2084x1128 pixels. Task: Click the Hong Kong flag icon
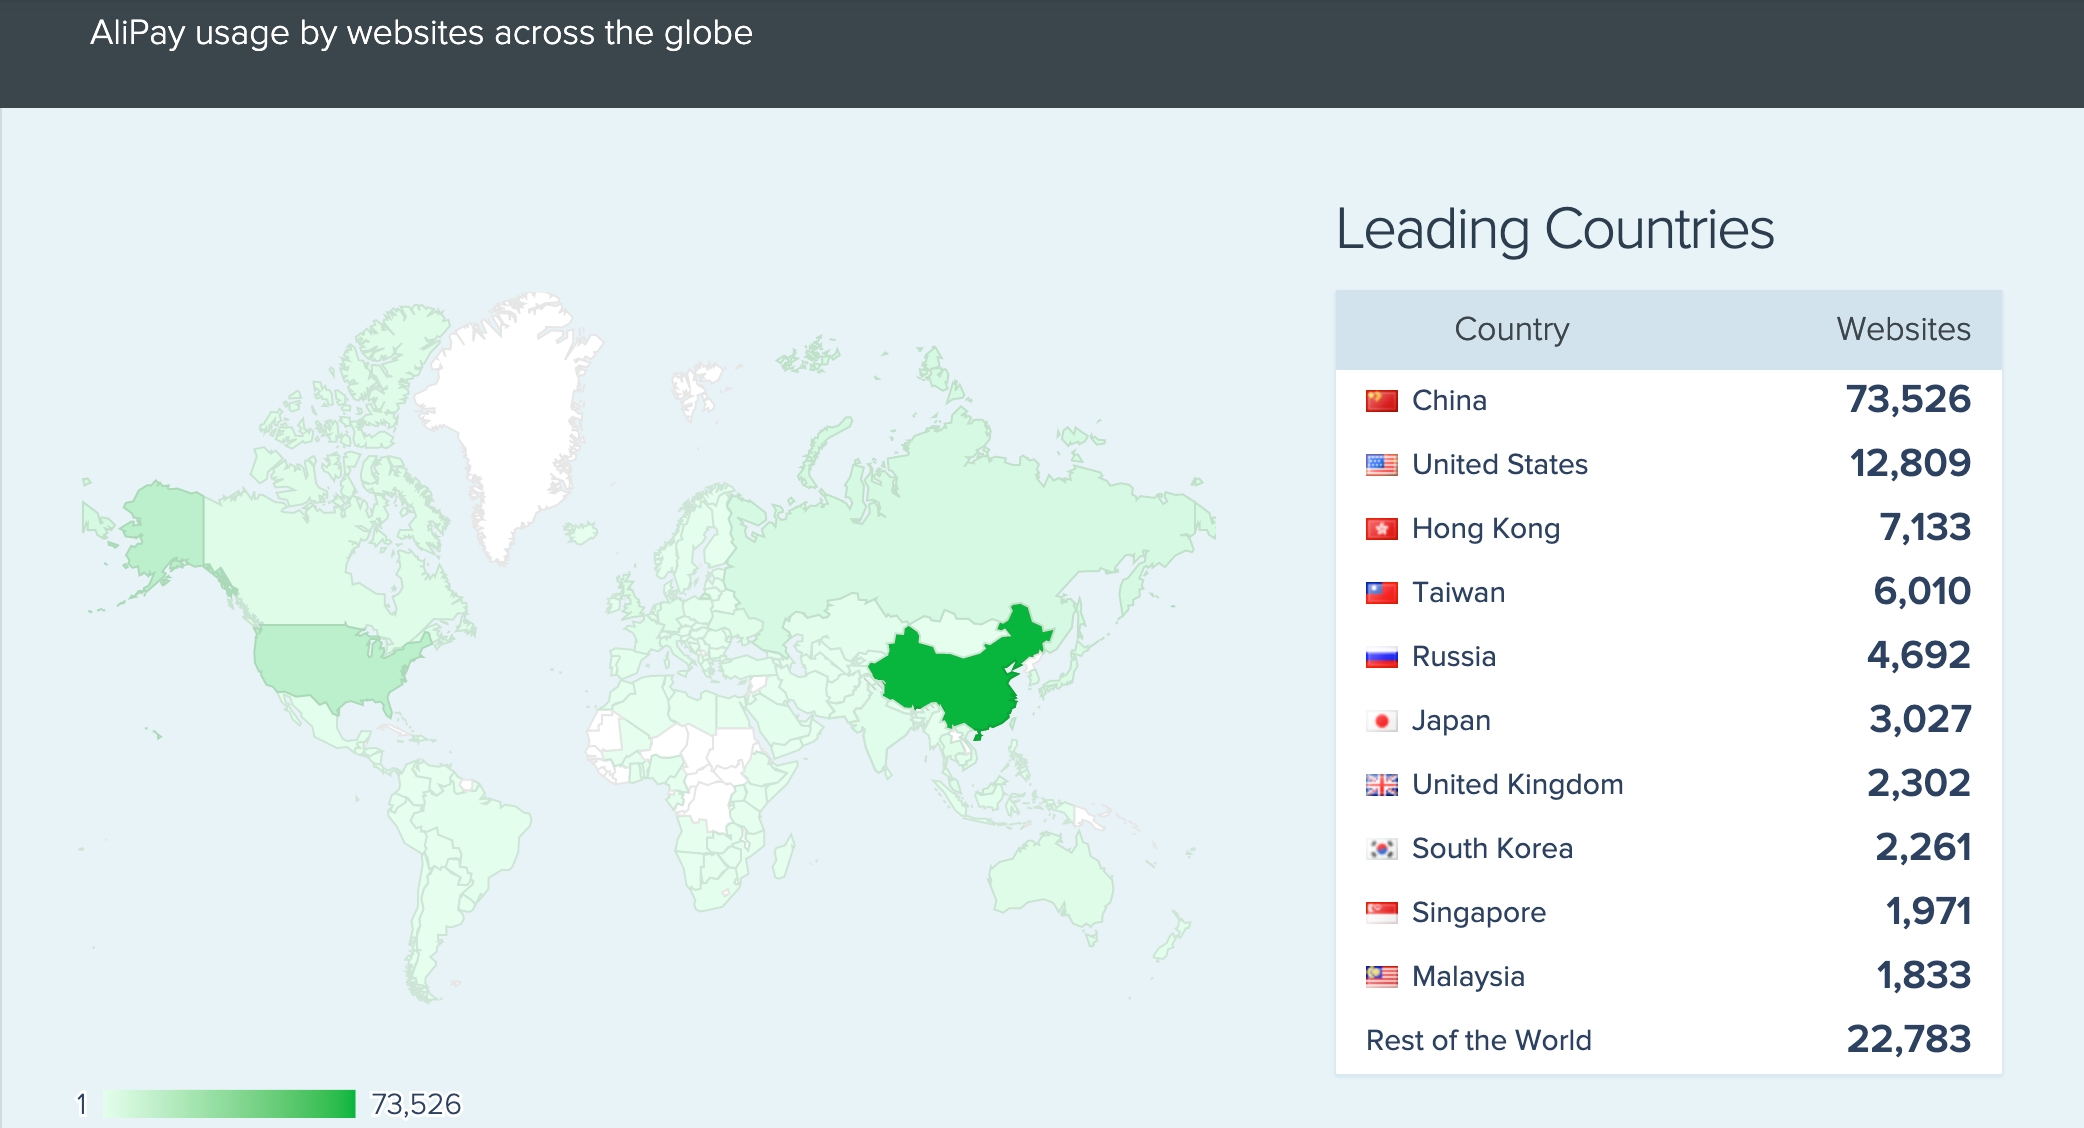coord(1381,529)
